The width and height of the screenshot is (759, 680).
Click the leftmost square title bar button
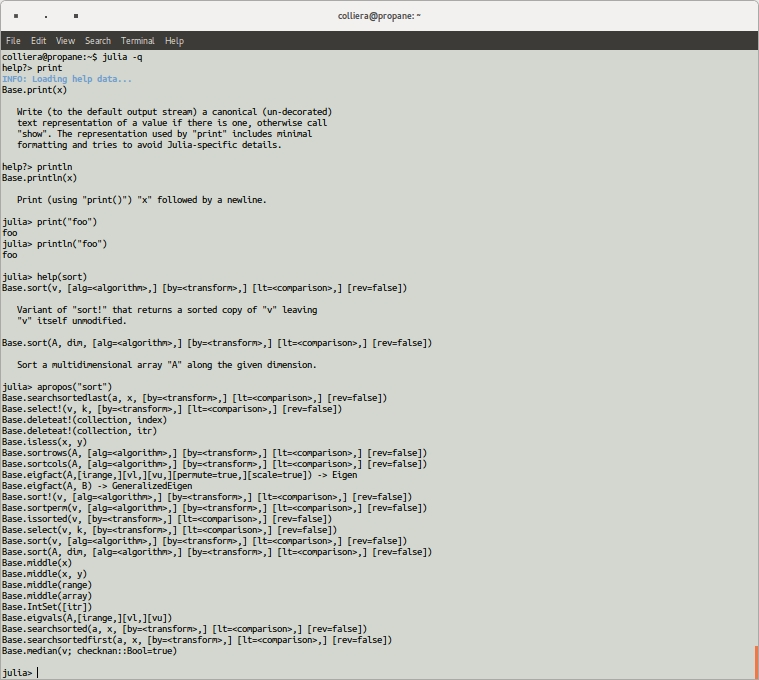[16, 16]
